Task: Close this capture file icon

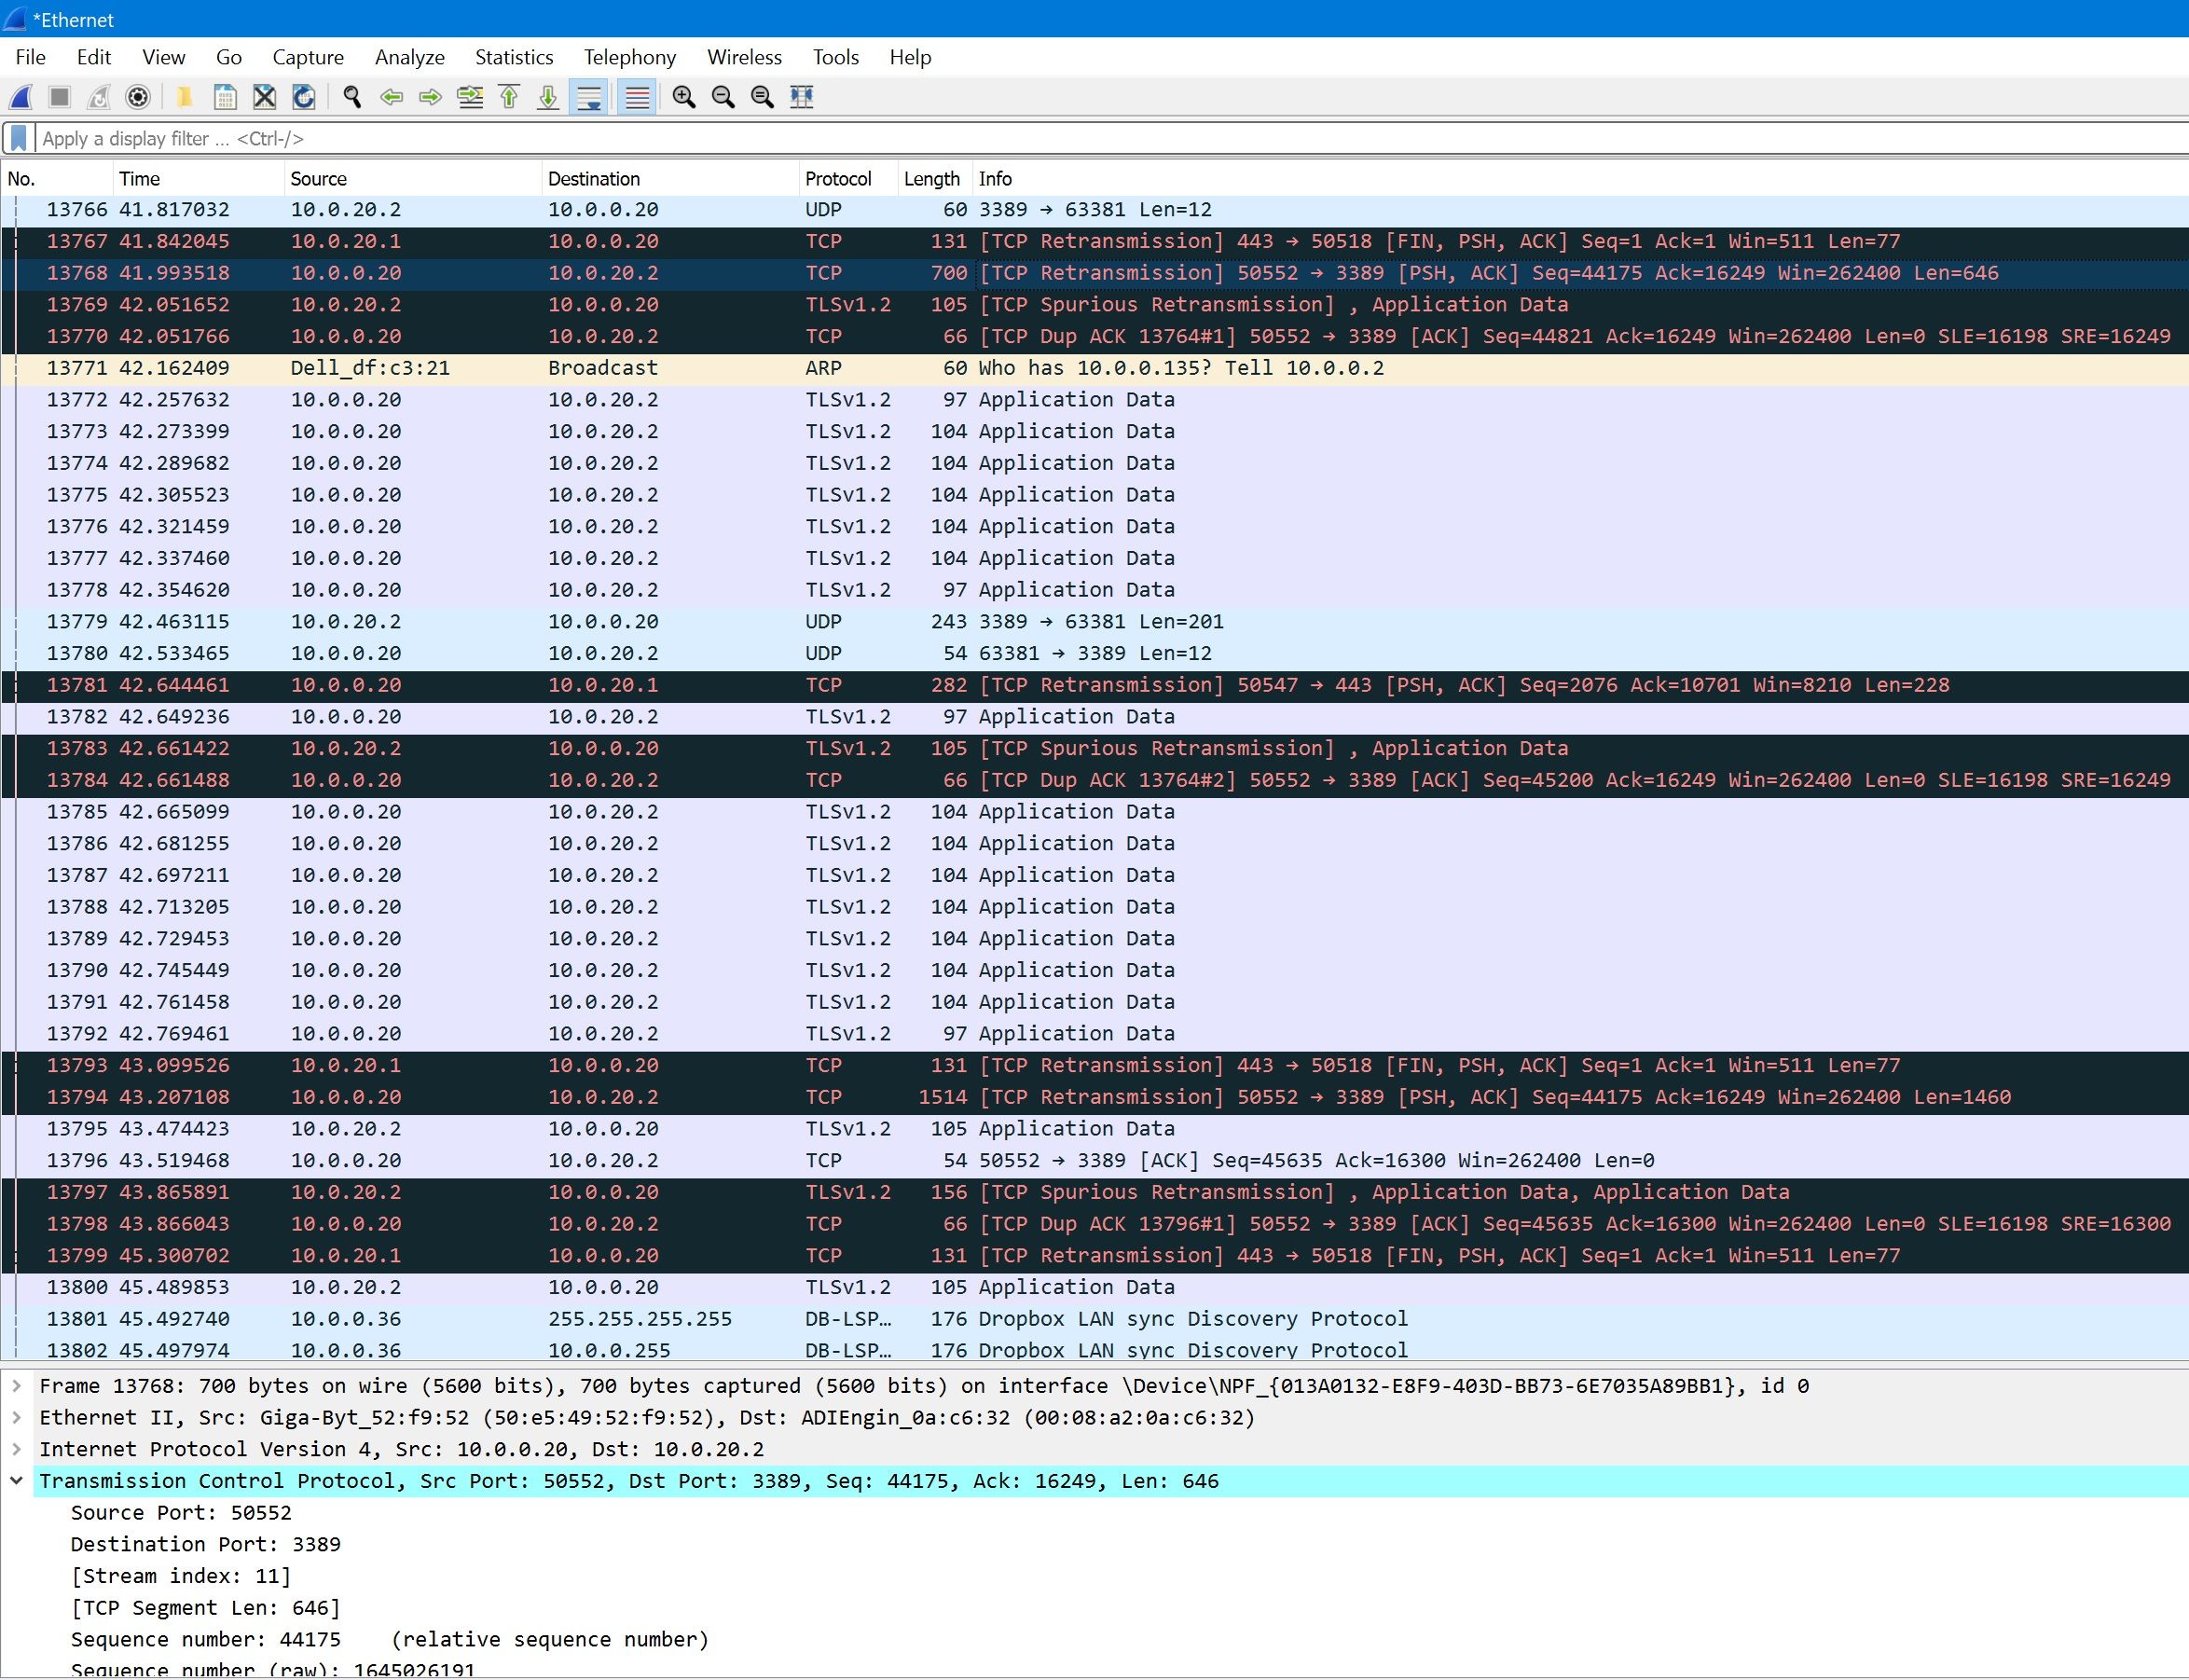Action: pyautogui.click(x=264, y=97)
